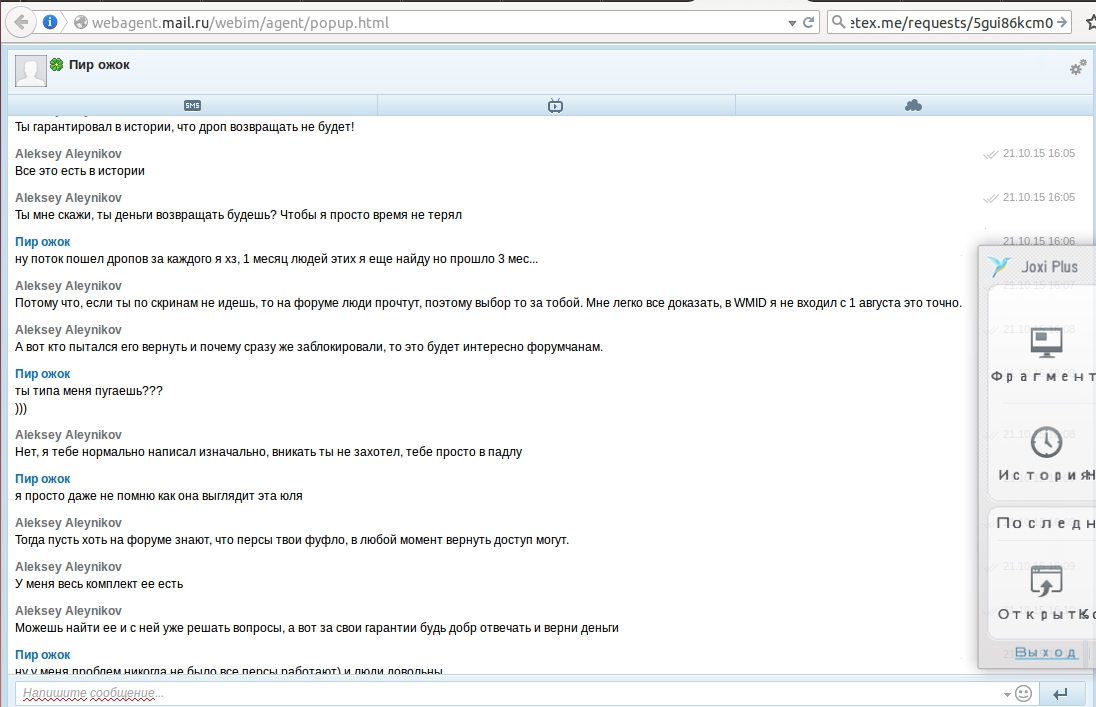Switch to the SMS tab
The width and height of the screenshot is (1096, 707).
192,106
